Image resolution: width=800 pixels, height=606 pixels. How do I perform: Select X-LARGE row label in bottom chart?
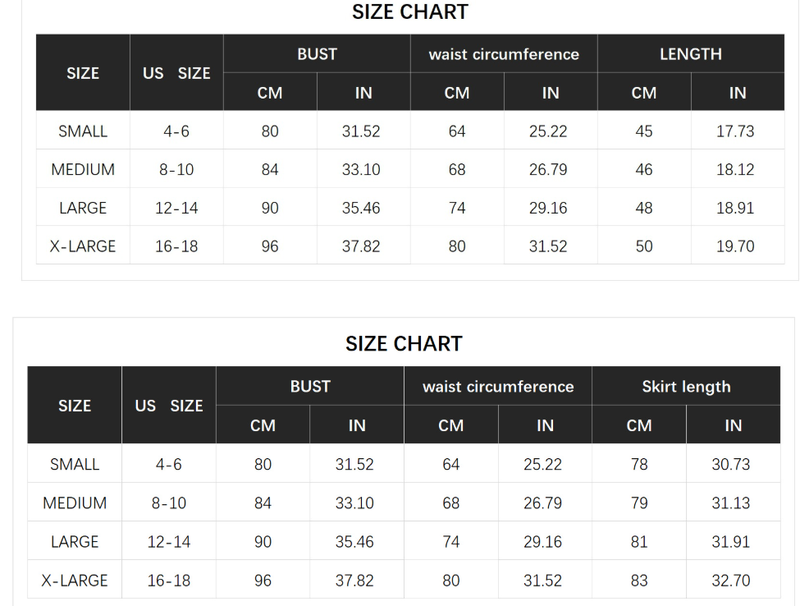(75, 580)
